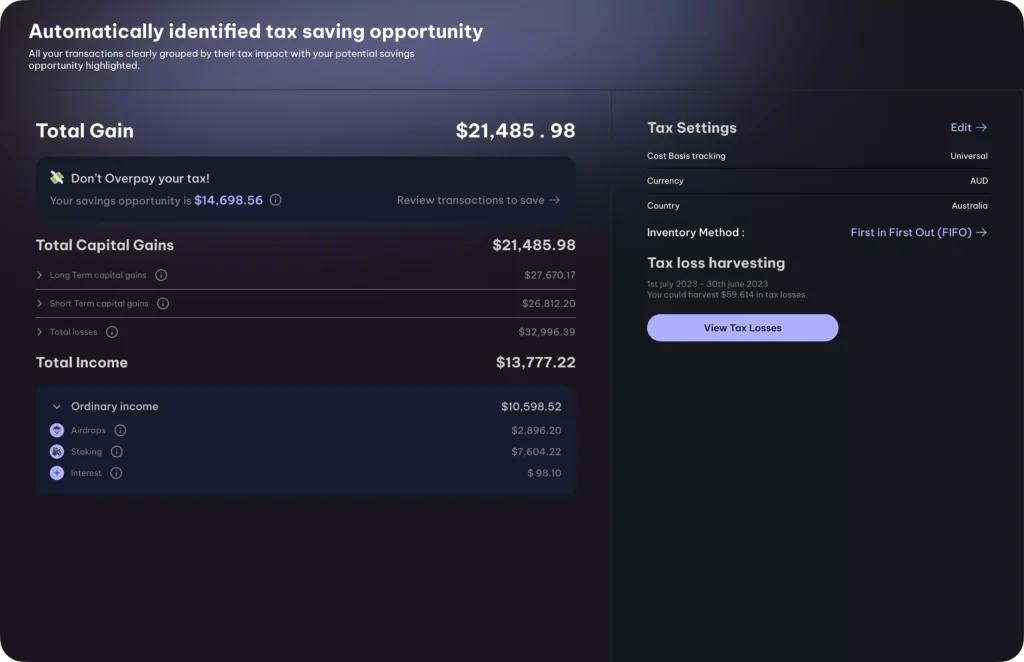Viewport: 1024px width, 662px height.
Task: Expand the Total losses row
Action: (x=40, y=332)
